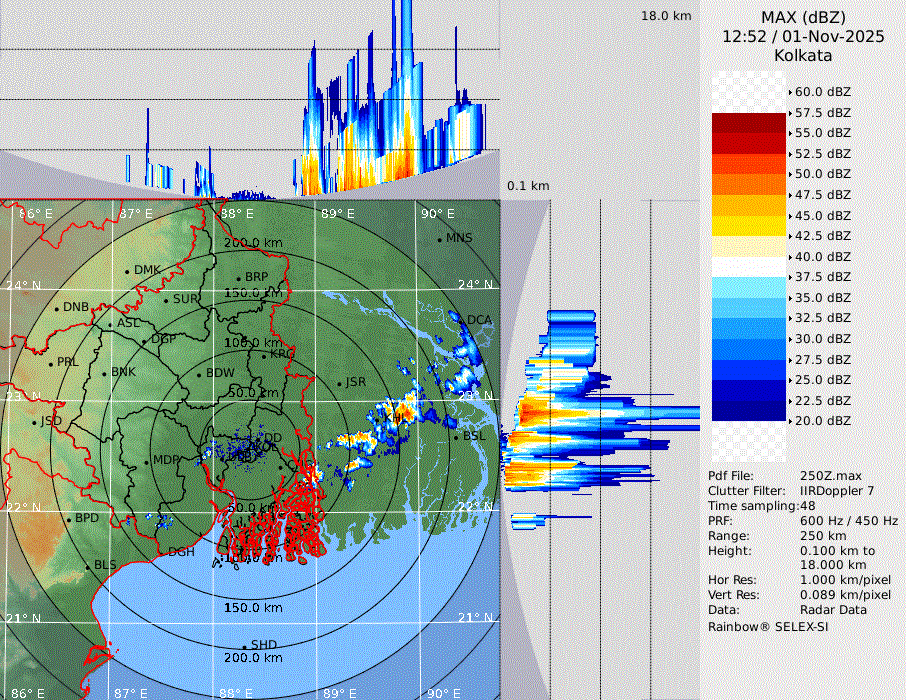Select the BDW station marker
The width and height of the screenshot is (906, 700).
pyautogui.click(x=200, y=374)
